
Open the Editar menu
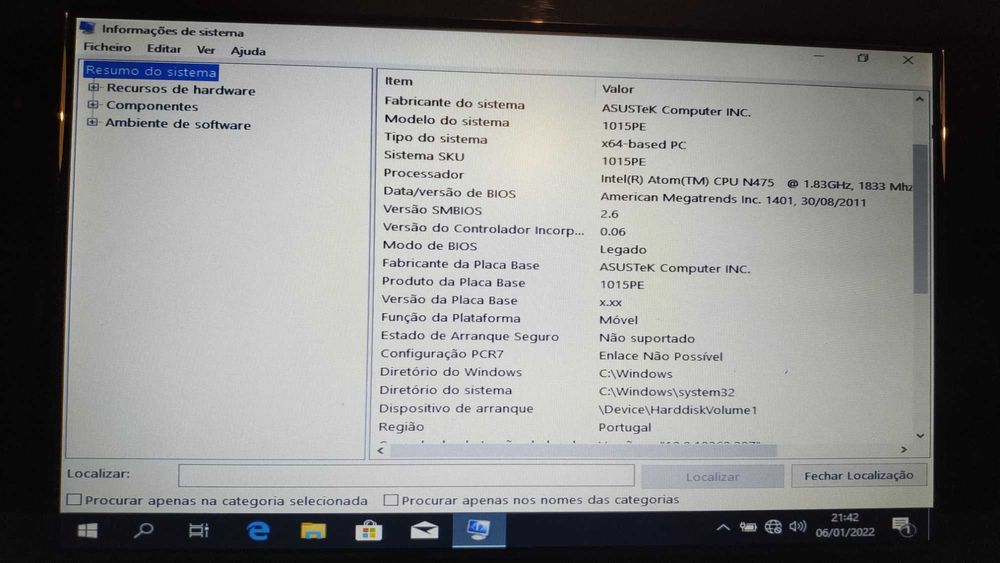[x=164, y=48]
